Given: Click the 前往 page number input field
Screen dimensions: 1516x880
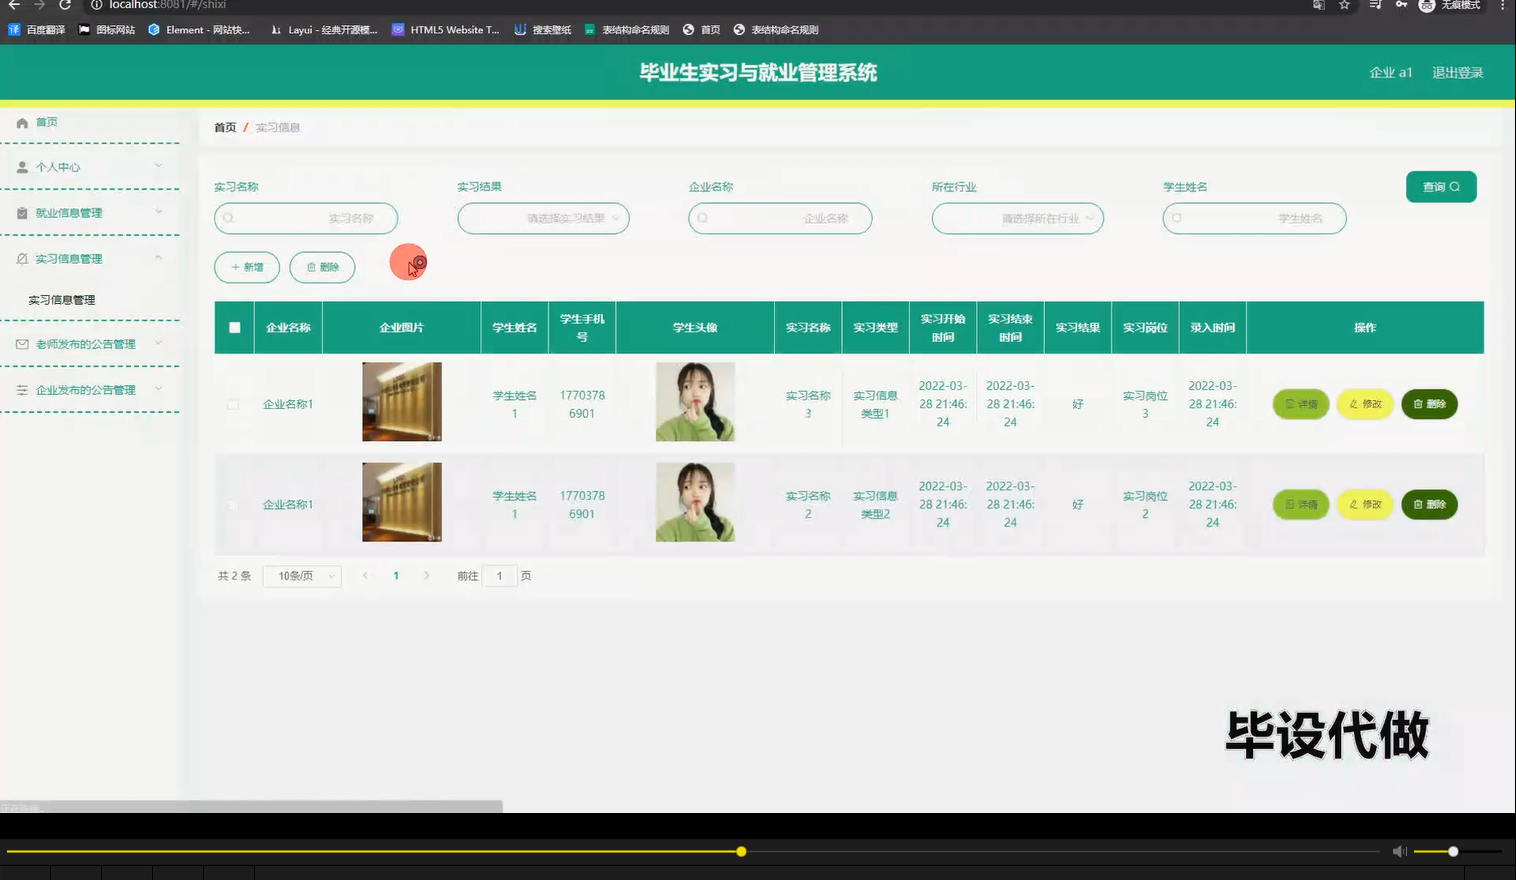Looking at the screenshot, I should coord(499,576).
